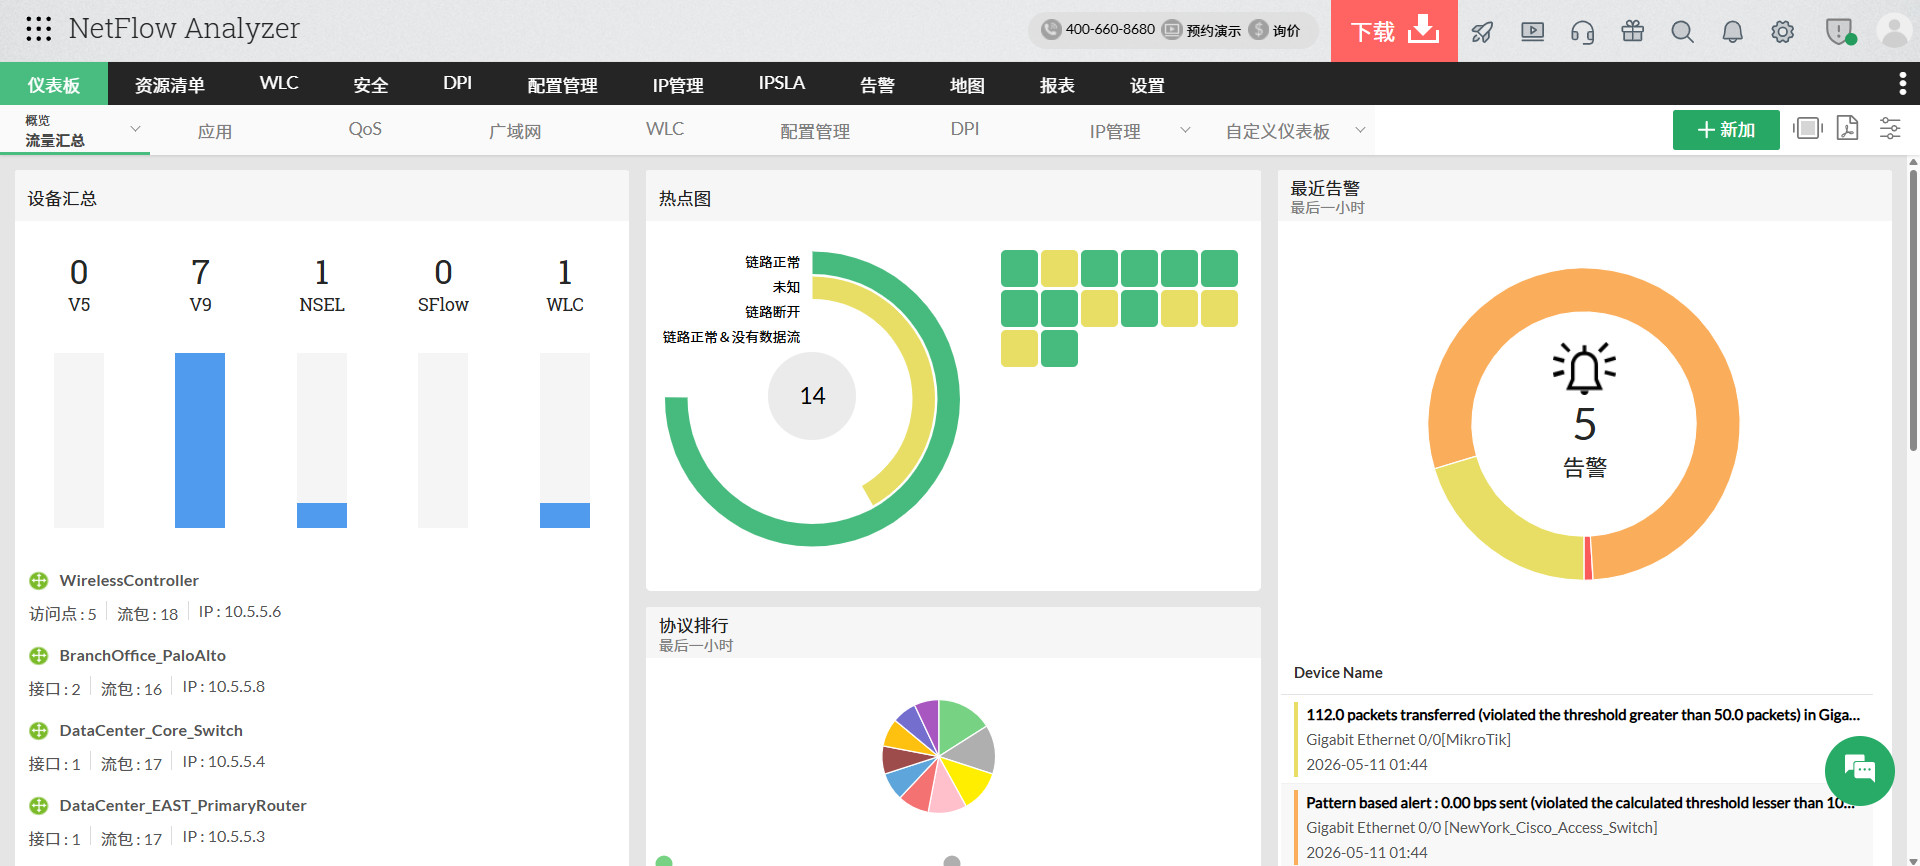Viewport: 1920px width, 866px height.
Task: Expand the IP管理 sub-tab dropdown arrow
Action: pos(1185,129)
